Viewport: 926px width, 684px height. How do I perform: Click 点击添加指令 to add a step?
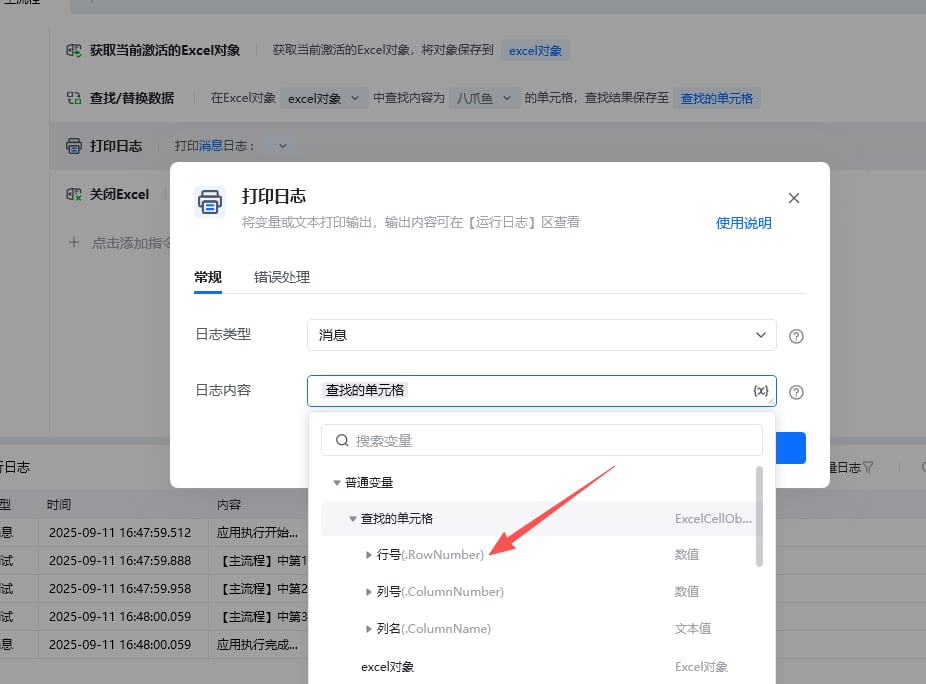pos(131,243)
